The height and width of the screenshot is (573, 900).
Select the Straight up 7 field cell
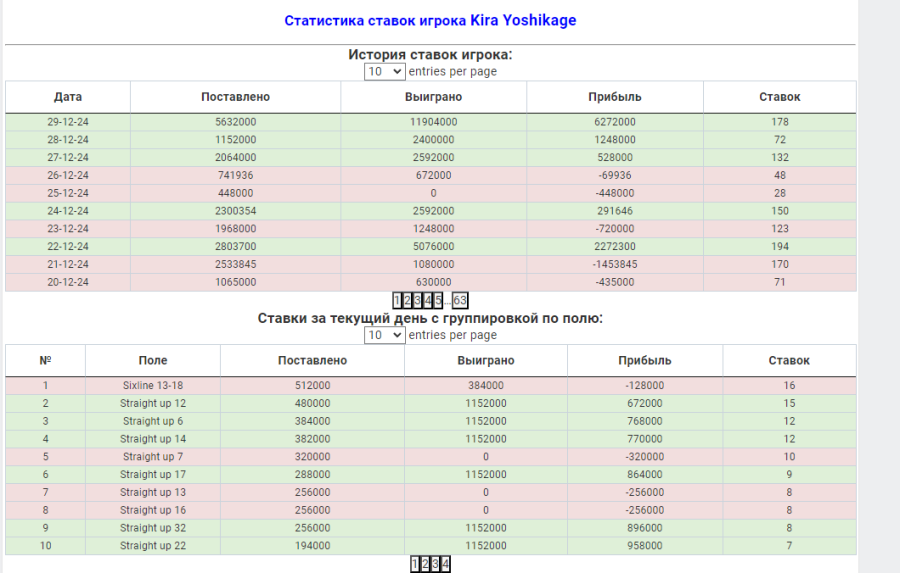tap(153, 456)
